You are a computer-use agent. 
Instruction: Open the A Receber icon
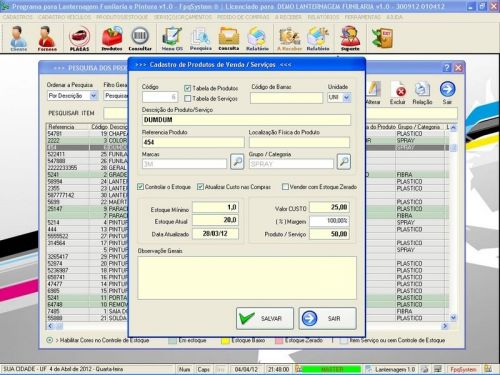click(x=289, y=38)
